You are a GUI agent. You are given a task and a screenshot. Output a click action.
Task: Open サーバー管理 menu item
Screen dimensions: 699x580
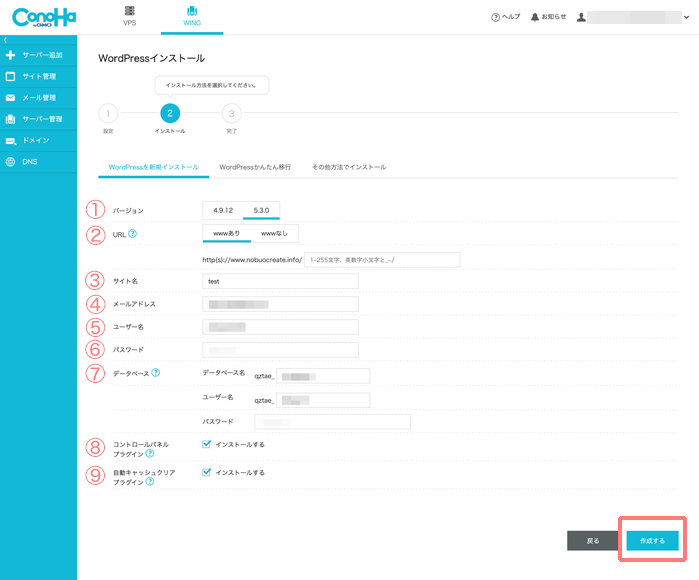38,119
